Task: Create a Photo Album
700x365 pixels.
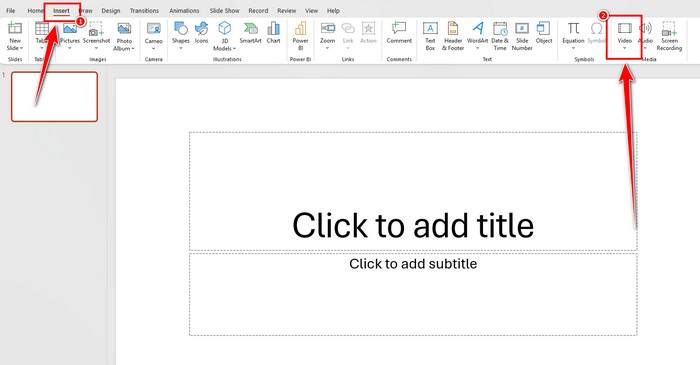Action: [x=124, y=36]
